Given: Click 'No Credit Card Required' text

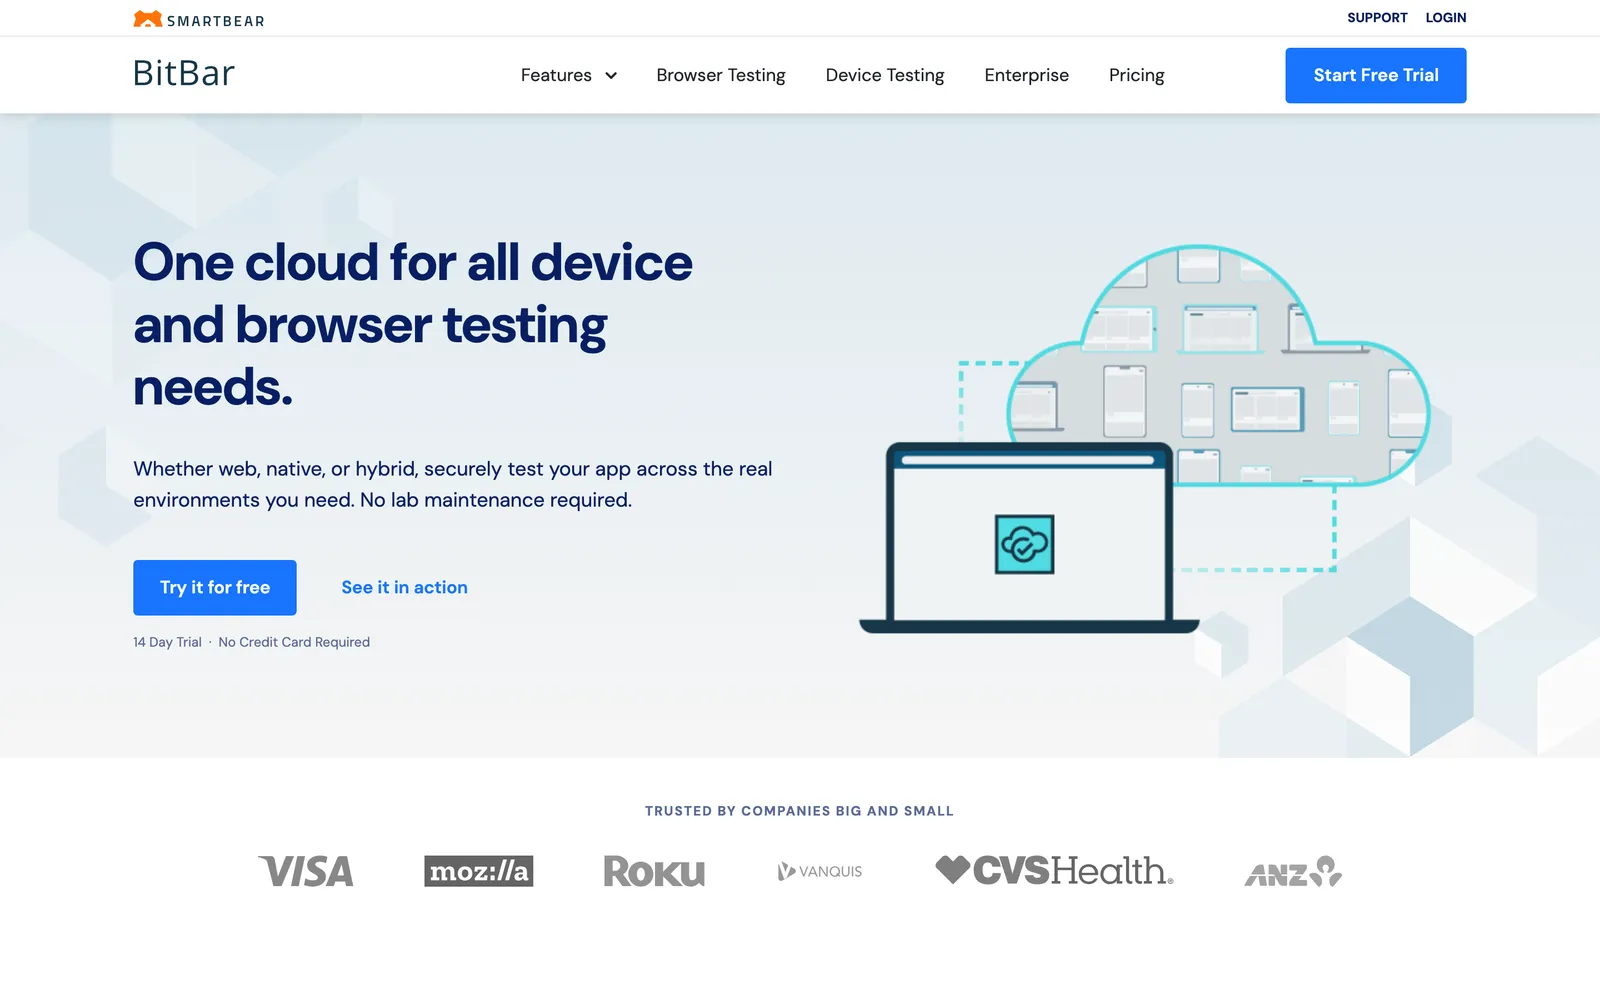Looking at the screenshot, I should pos(294,642).
